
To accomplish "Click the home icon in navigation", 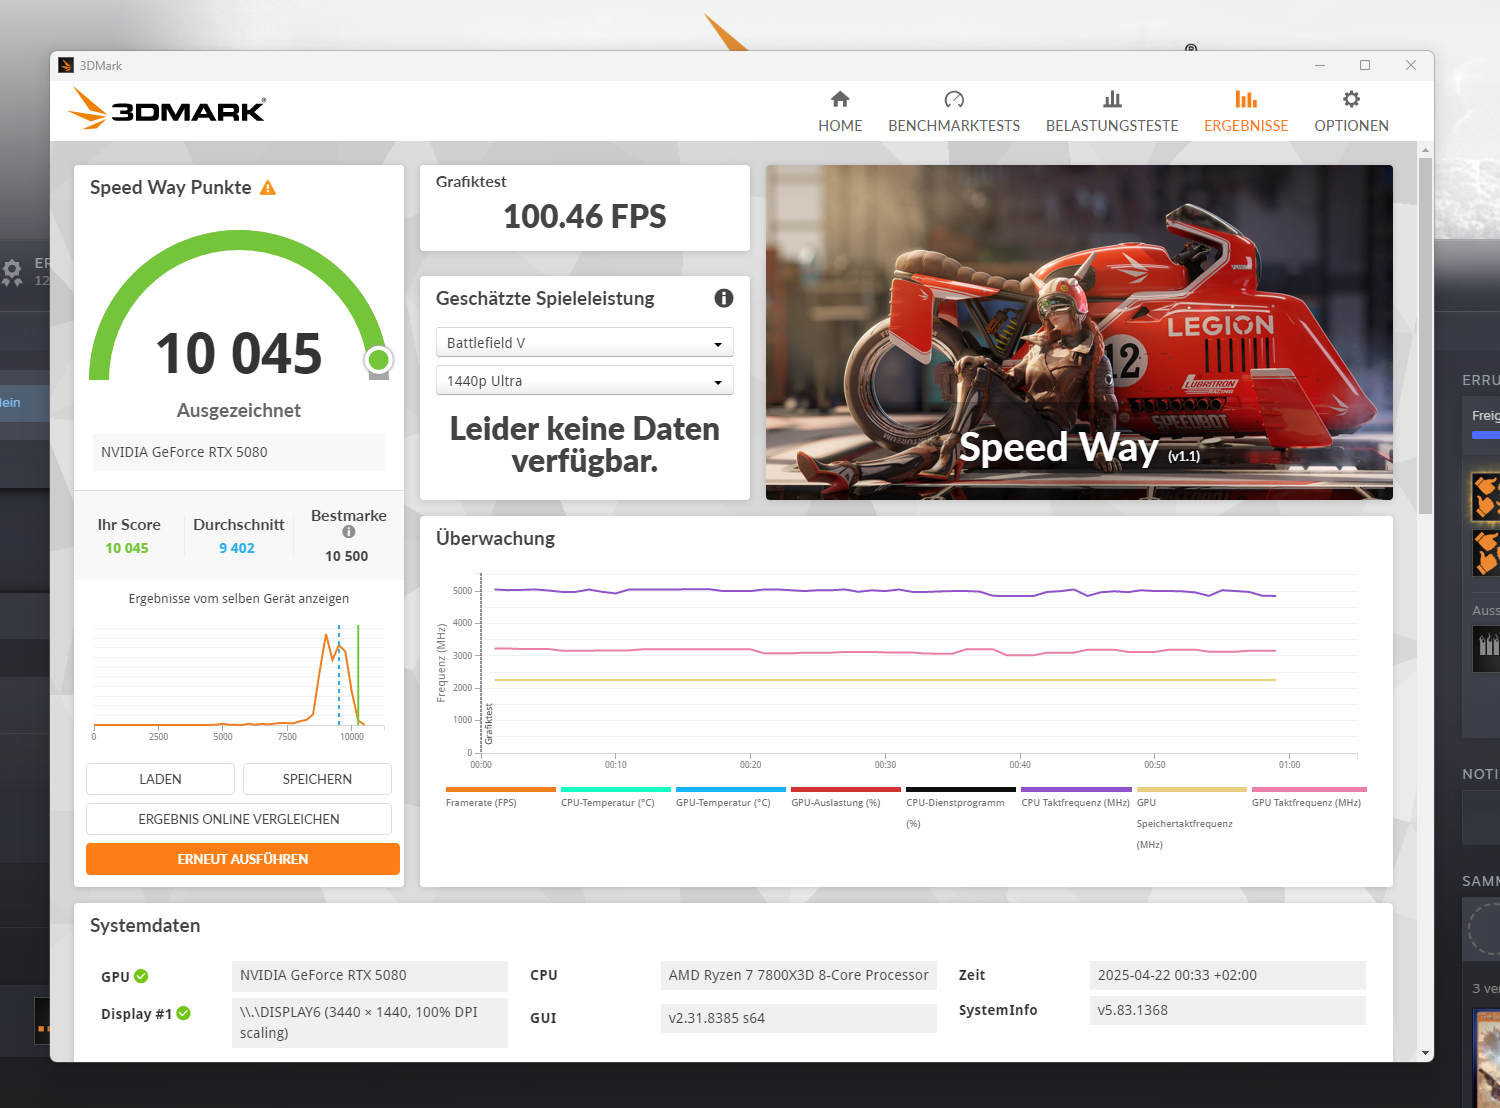I will [840, 99].
